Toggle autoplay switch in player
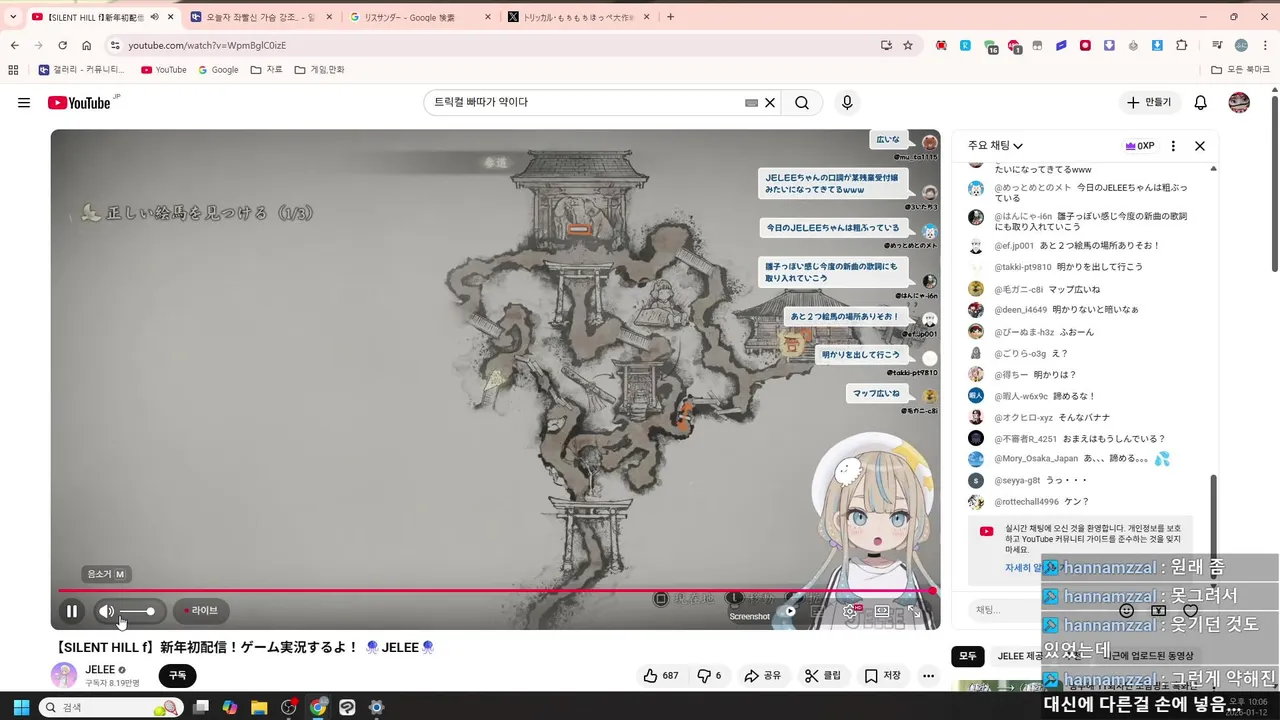1280x720 pixels. [788, 611]
